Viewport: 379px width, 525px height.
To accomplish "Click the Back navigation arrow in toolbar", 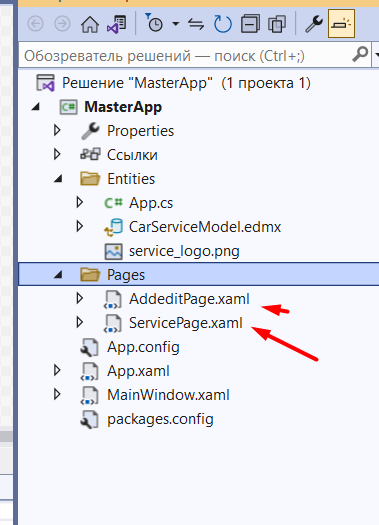I will click(35, 24).
